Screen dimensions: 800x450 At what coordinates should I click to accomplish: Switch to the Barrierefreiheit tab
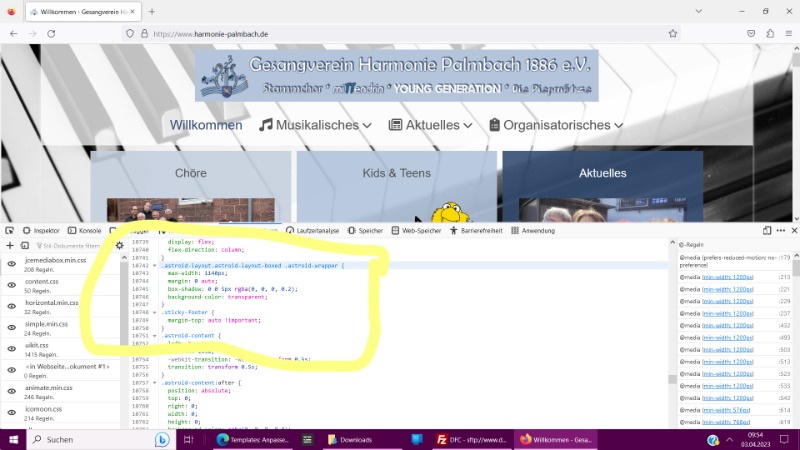click(x=477, y=231)
